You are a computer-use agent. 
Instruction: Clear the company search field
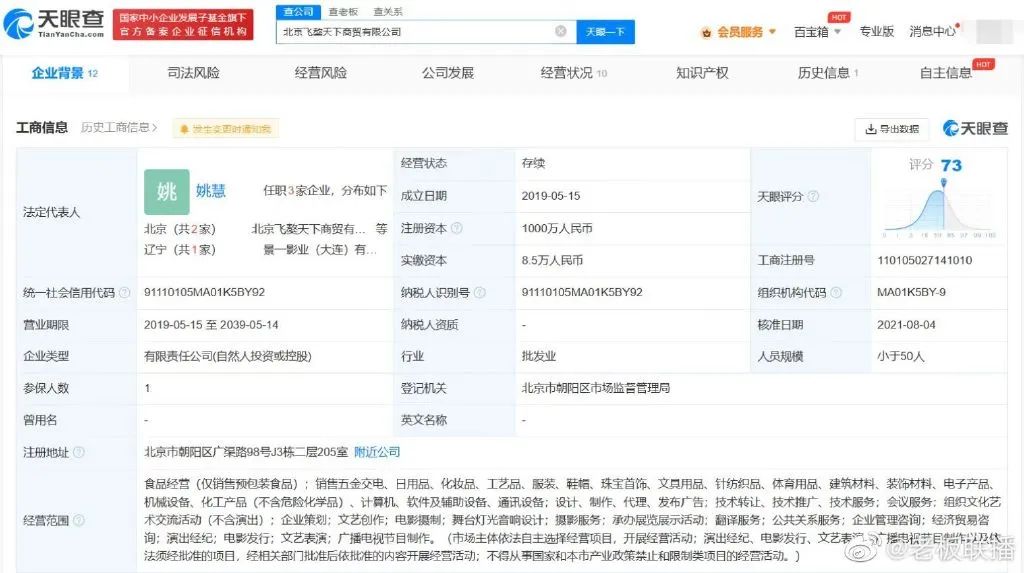click(560, 31)
